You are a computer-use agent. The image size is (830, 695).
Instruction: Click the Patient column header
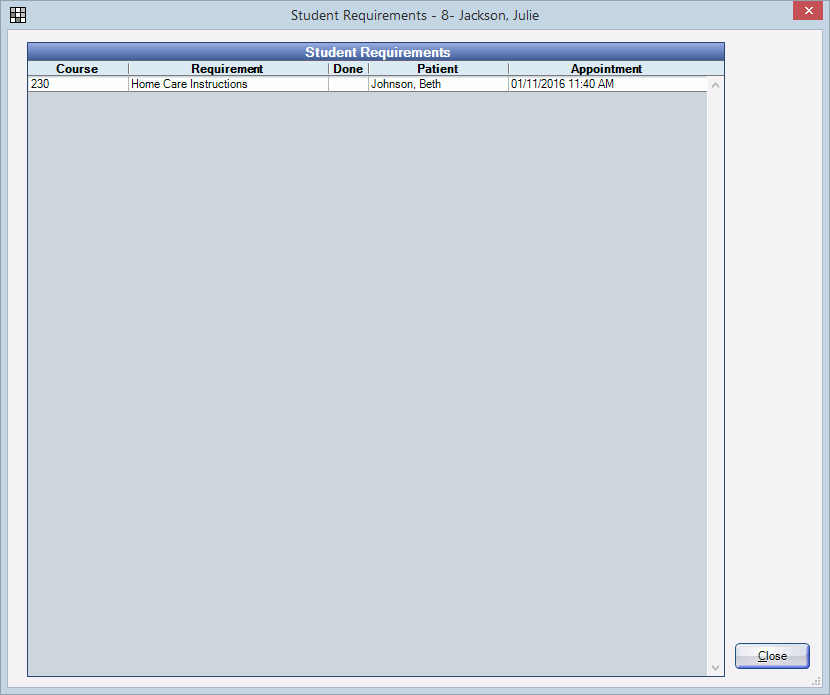[x=437, y=69]
